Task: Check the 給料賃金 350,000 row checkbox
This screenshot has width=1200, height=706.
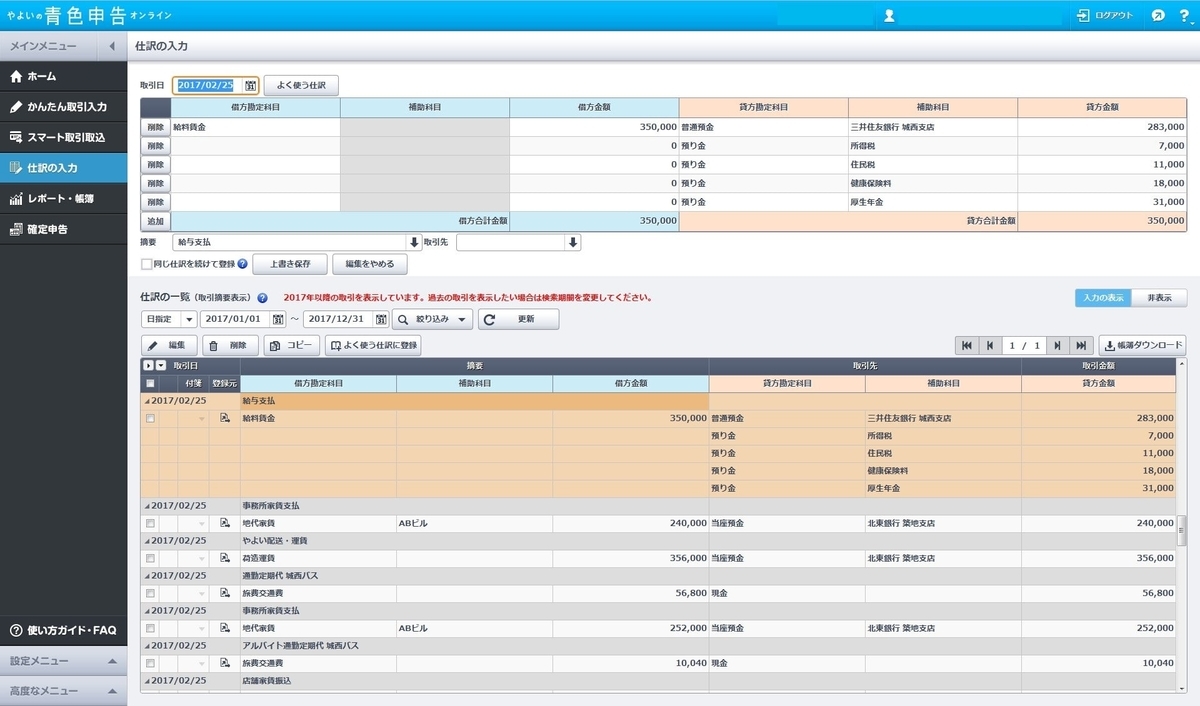Action: point(150,418)
